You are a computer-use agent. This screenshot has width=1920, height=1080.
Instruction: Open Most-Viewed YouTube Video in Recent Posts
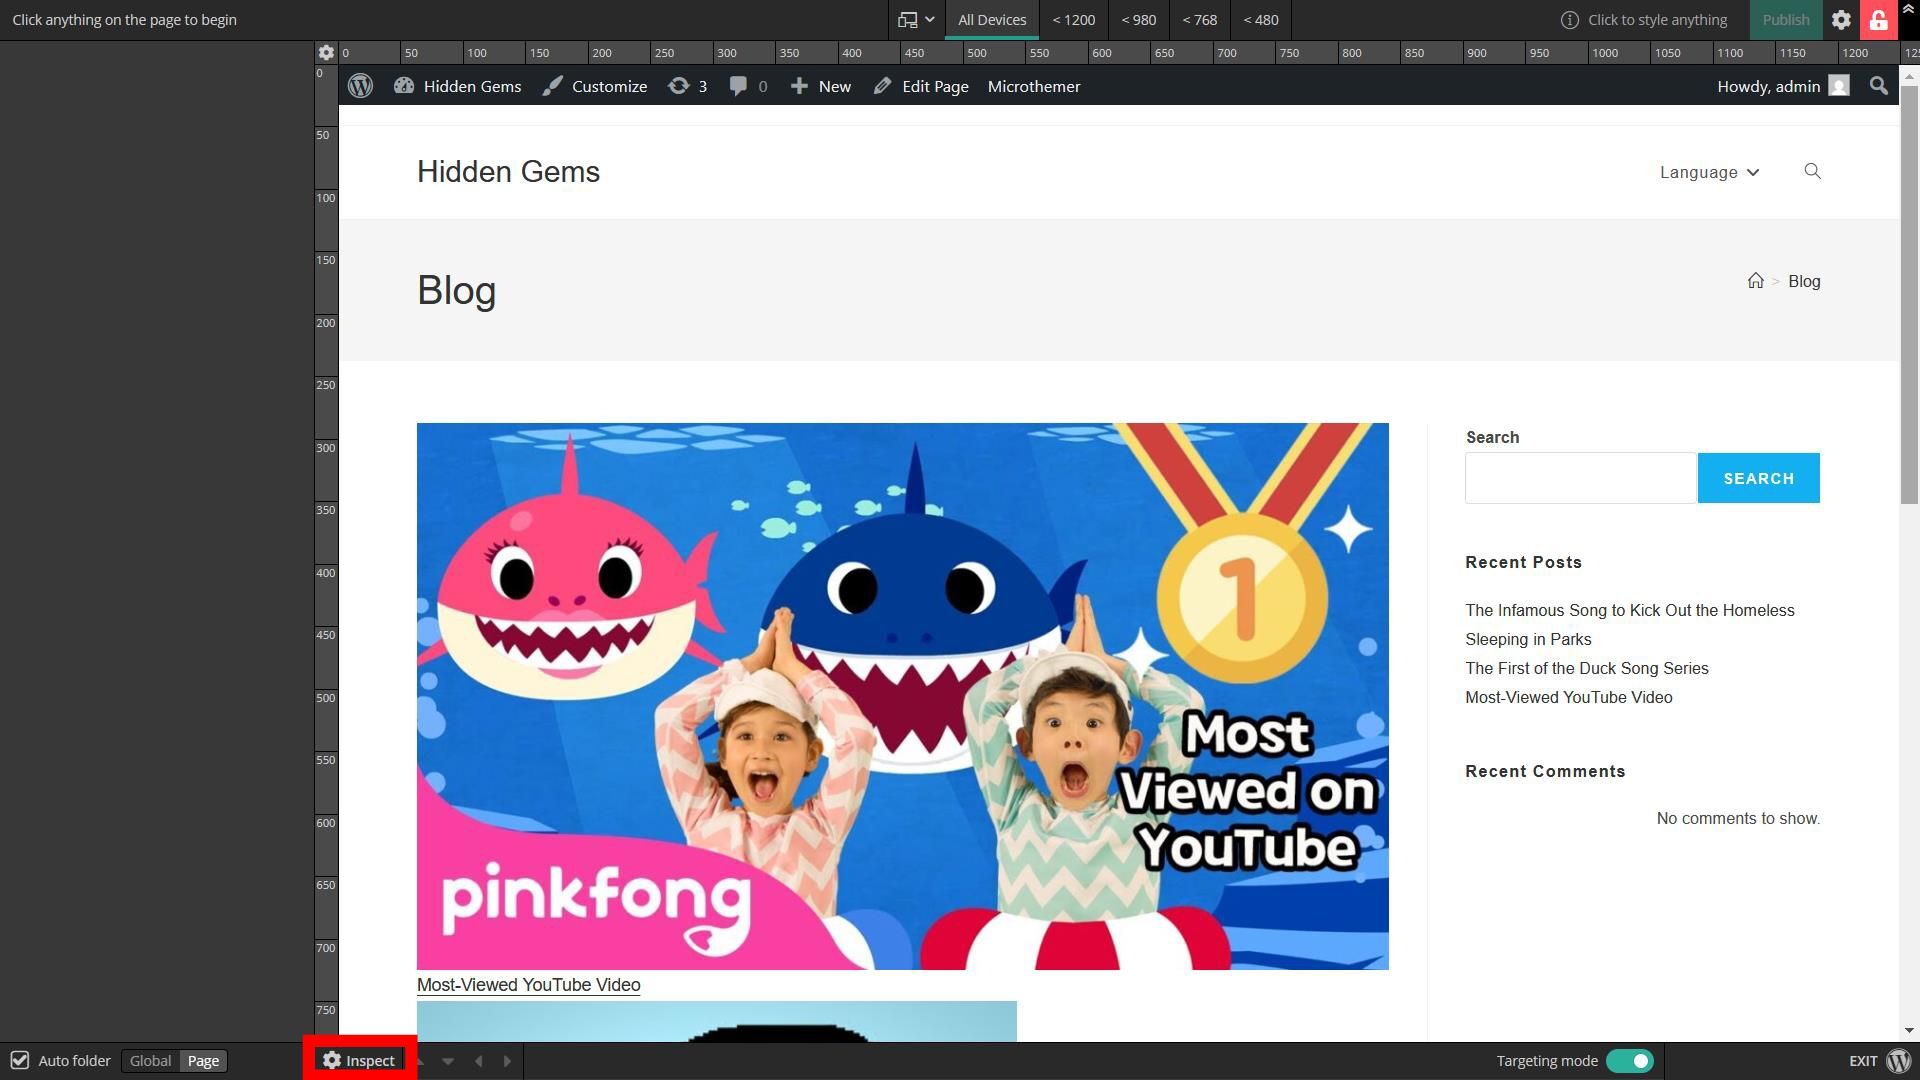click(x=1568, y=697)
